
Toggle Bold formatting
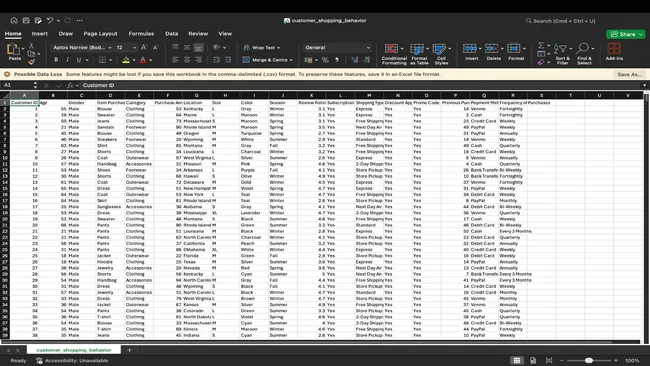tap(56, 60)
